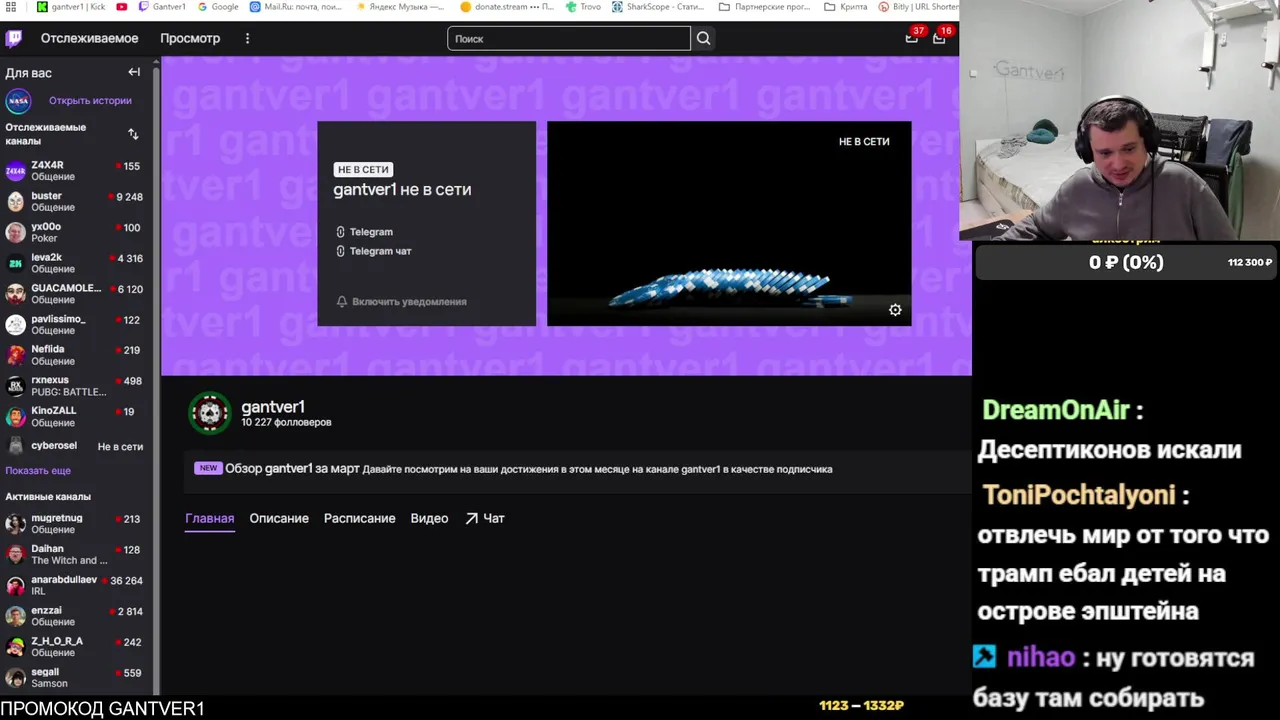1280x720 pixels.
Task: Open the three-dot more menu
Action: point(247,38)
